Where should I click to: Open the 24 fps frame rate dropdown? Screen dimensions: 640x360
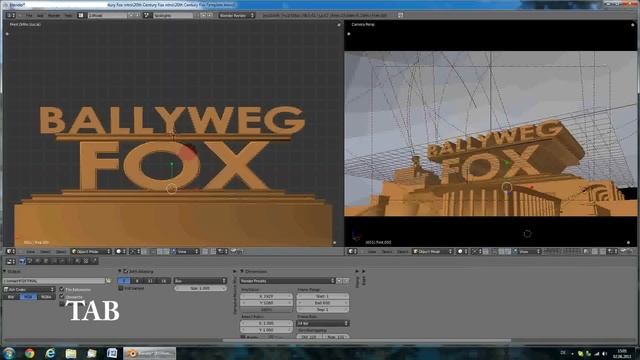click(x=322, y=323)
